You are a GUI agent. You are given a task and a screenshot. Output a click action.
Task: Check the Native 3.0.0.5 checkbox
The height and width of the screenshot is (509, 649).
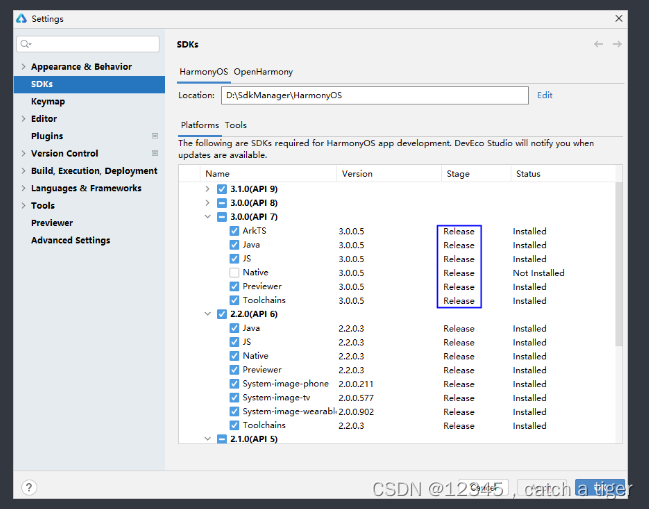(234, 272)
